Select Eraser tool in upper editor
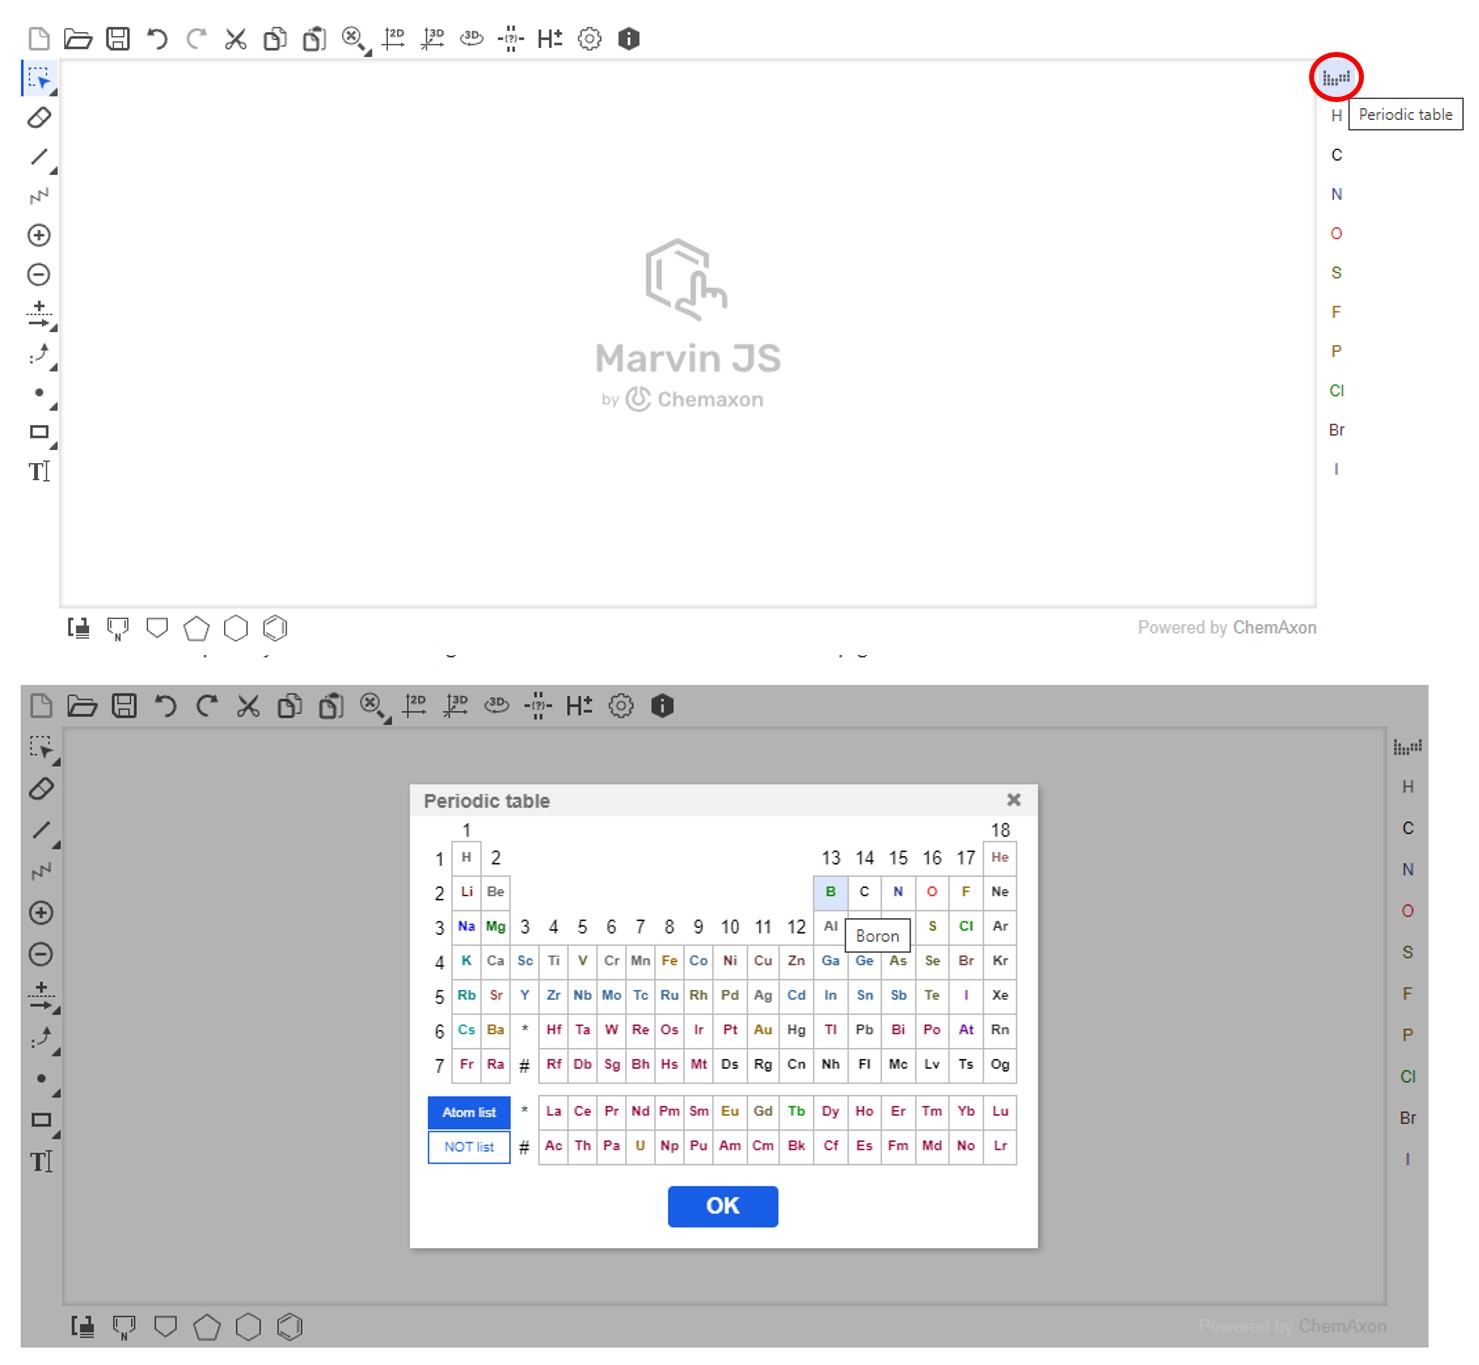This screenshot has height=1365, width=1479. pos(39,117)
